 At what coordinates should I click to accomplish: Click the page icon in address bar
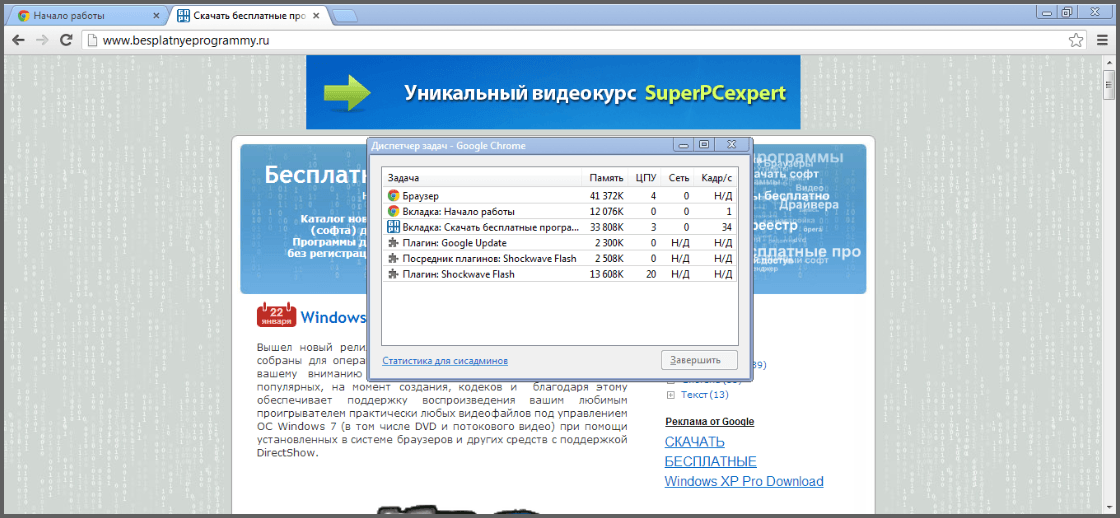(91, 41)
